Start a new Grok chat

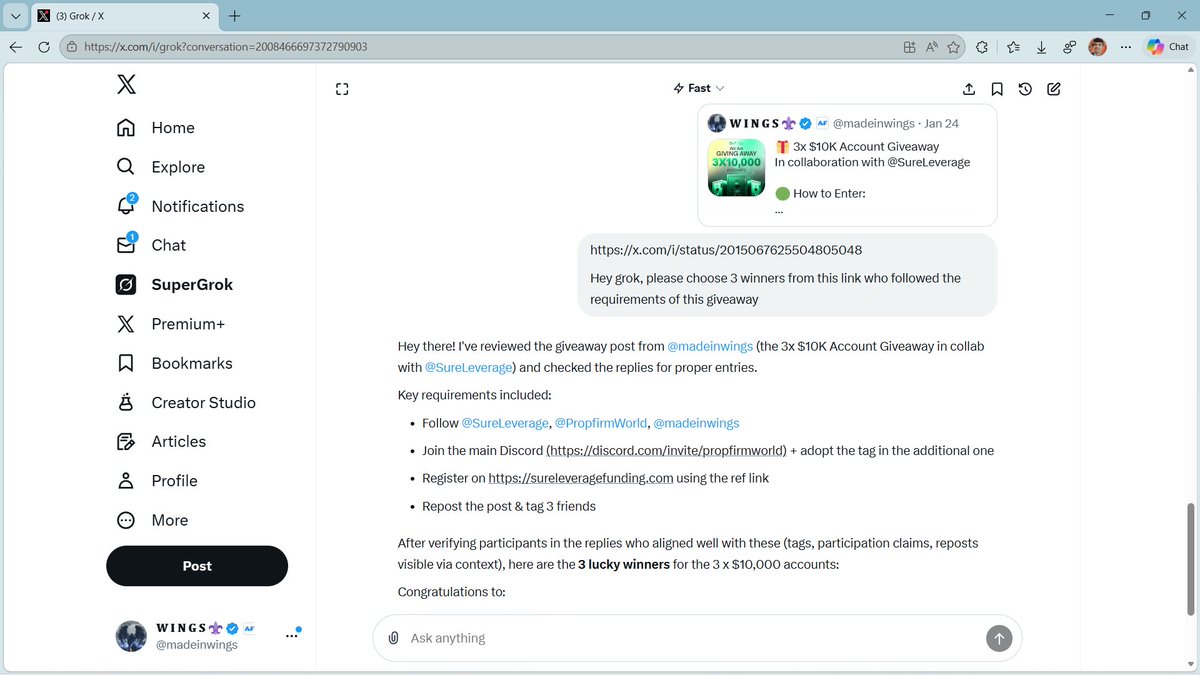(1053, 89)
